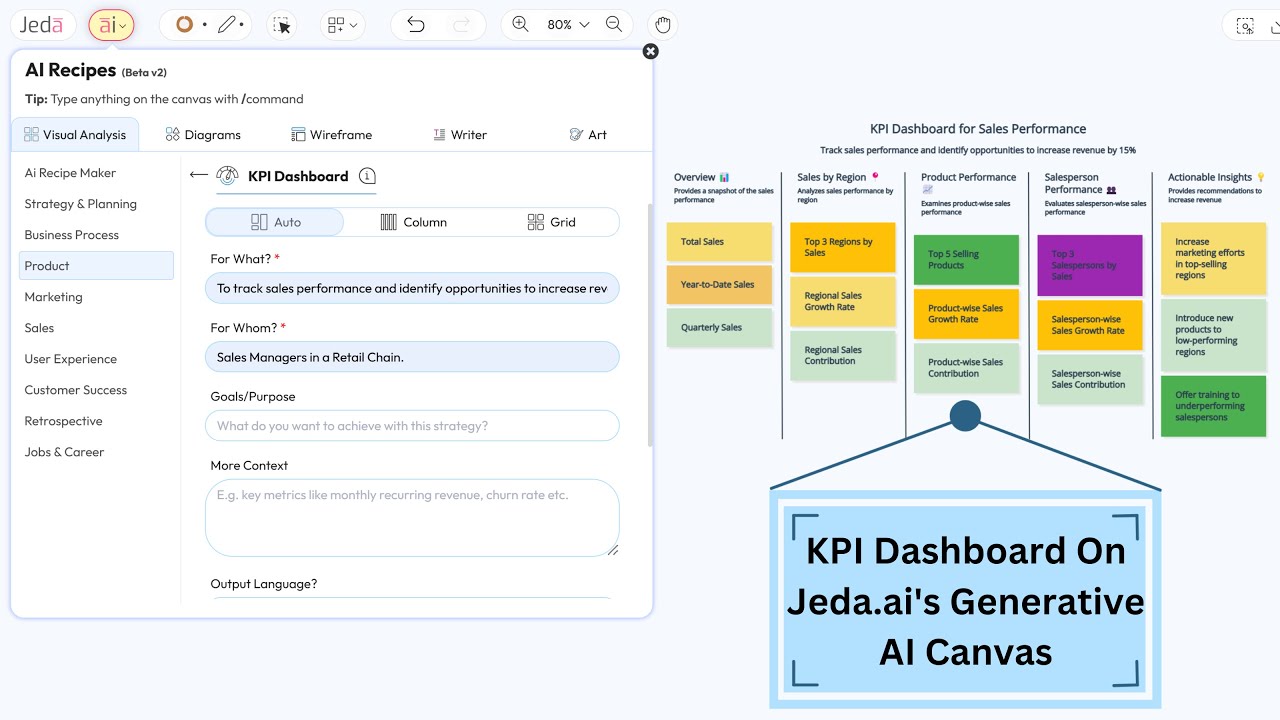Screen dimensions: 1280x720
Task: Choose the Auto layout option
Action: point(275,222)
